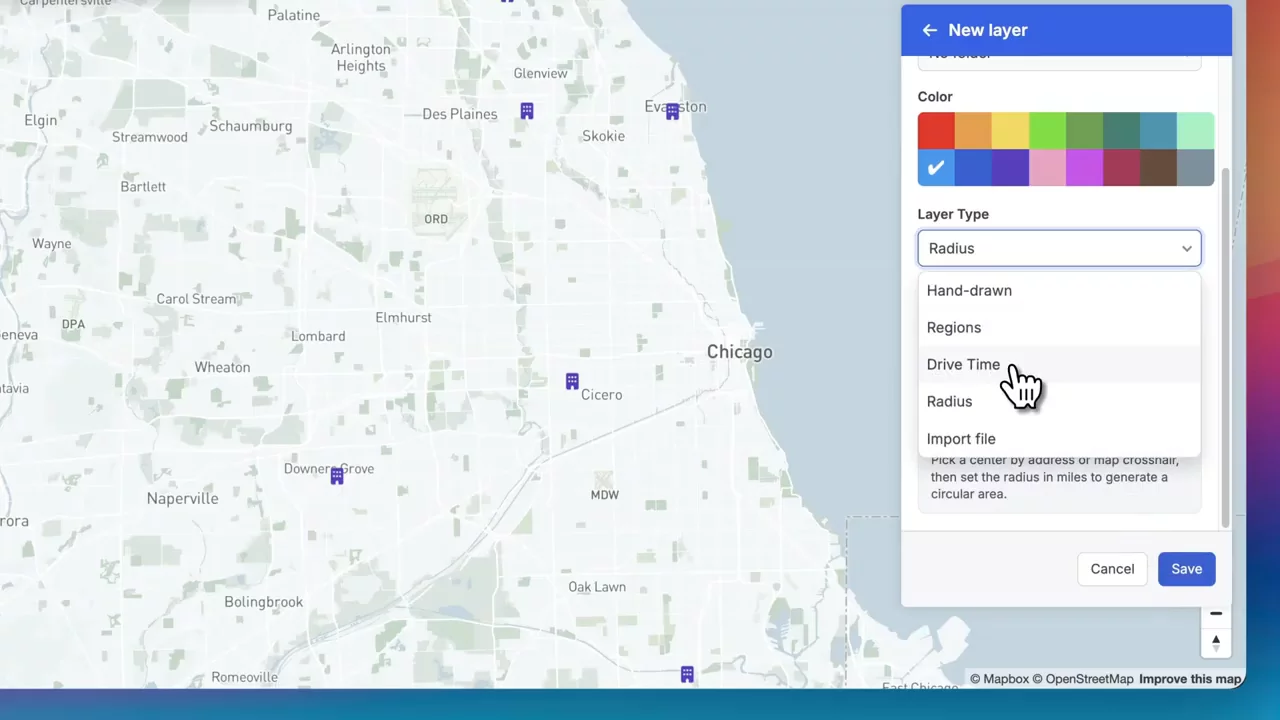Click the Streamwood map label
Screen dimensions: 1280x720
tap(150, 137)
